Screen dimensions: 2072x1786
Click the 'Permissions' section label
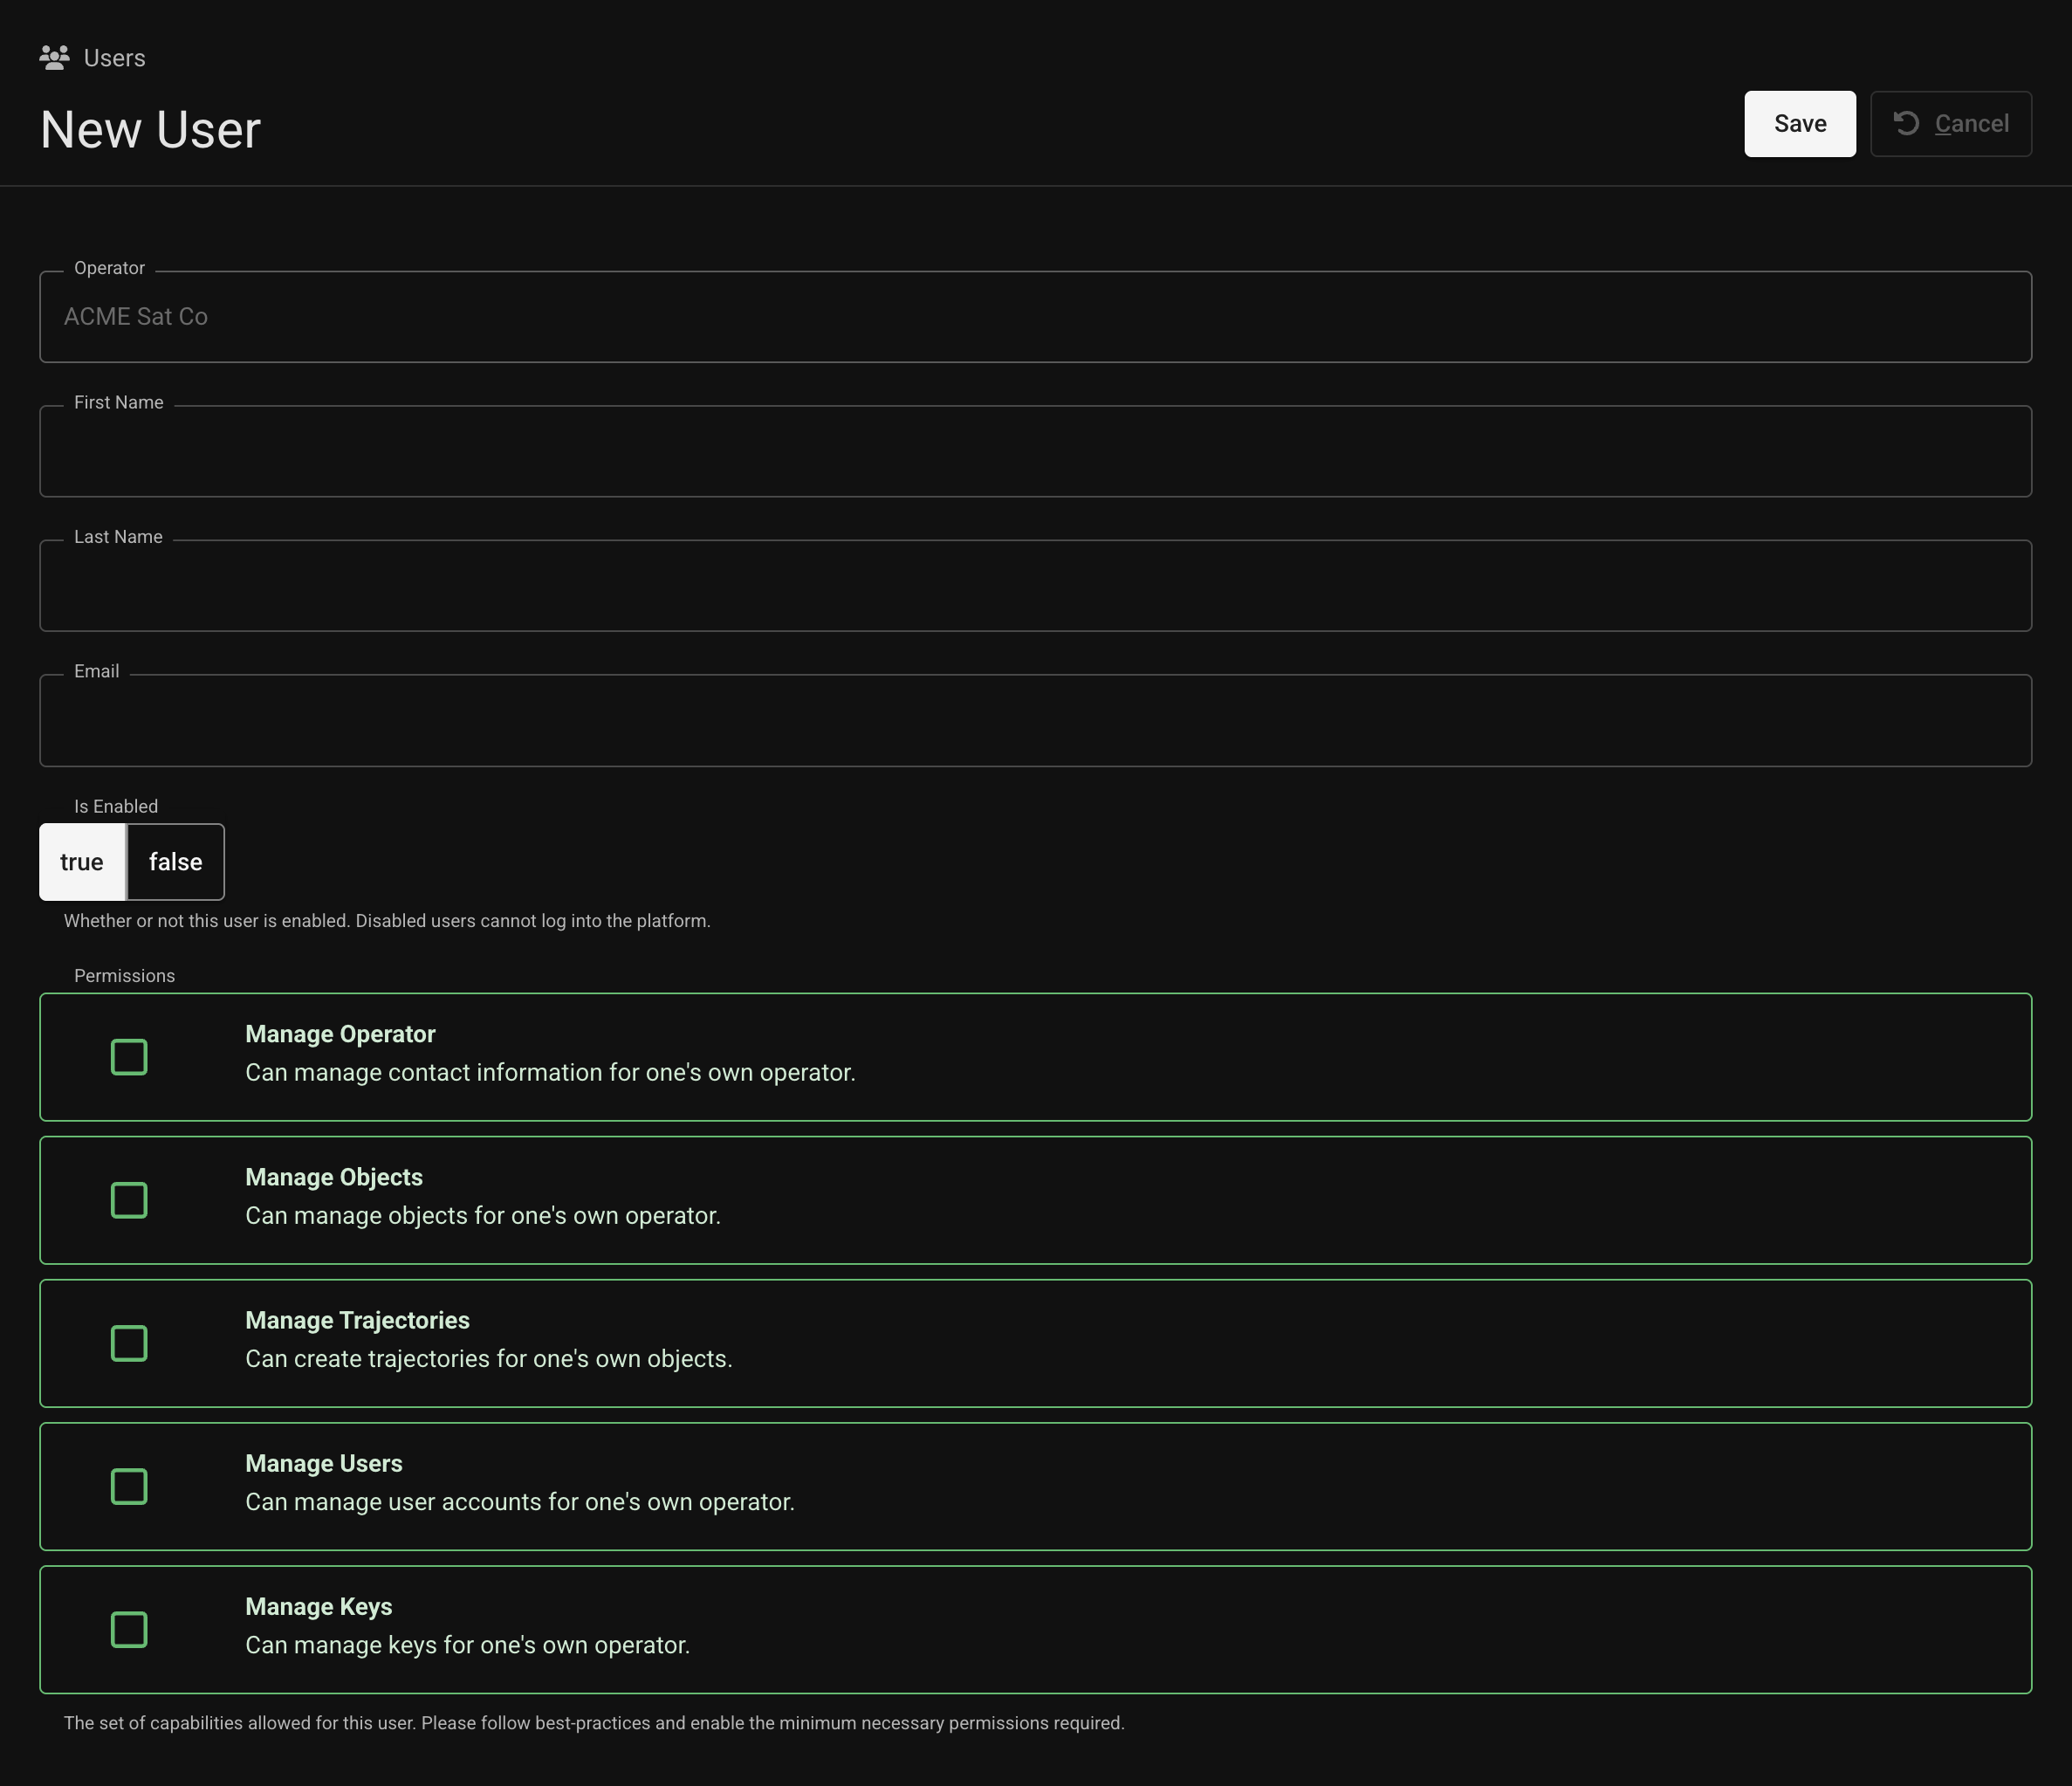pyautogui.click(x=124, y=976)
